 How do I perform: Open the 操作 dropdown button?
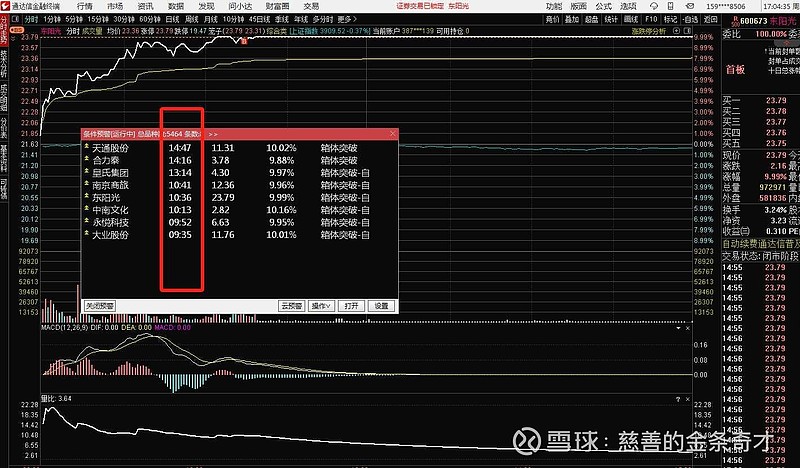(321, 306)
